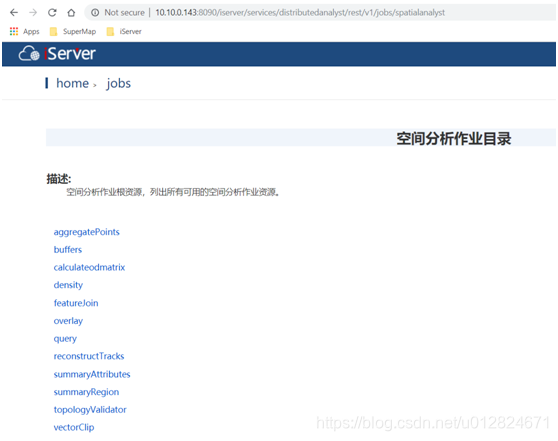Image resolution: width=558 pixels, height=441 pixels.
Task: Go to home breadcrumb link
Action: coord(73,83)
